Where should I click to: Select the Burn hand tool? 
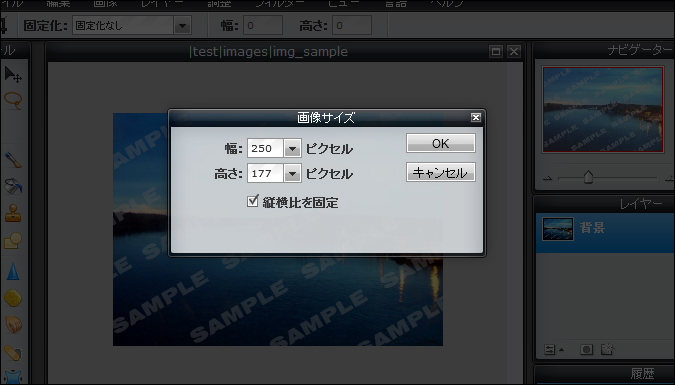13,324
